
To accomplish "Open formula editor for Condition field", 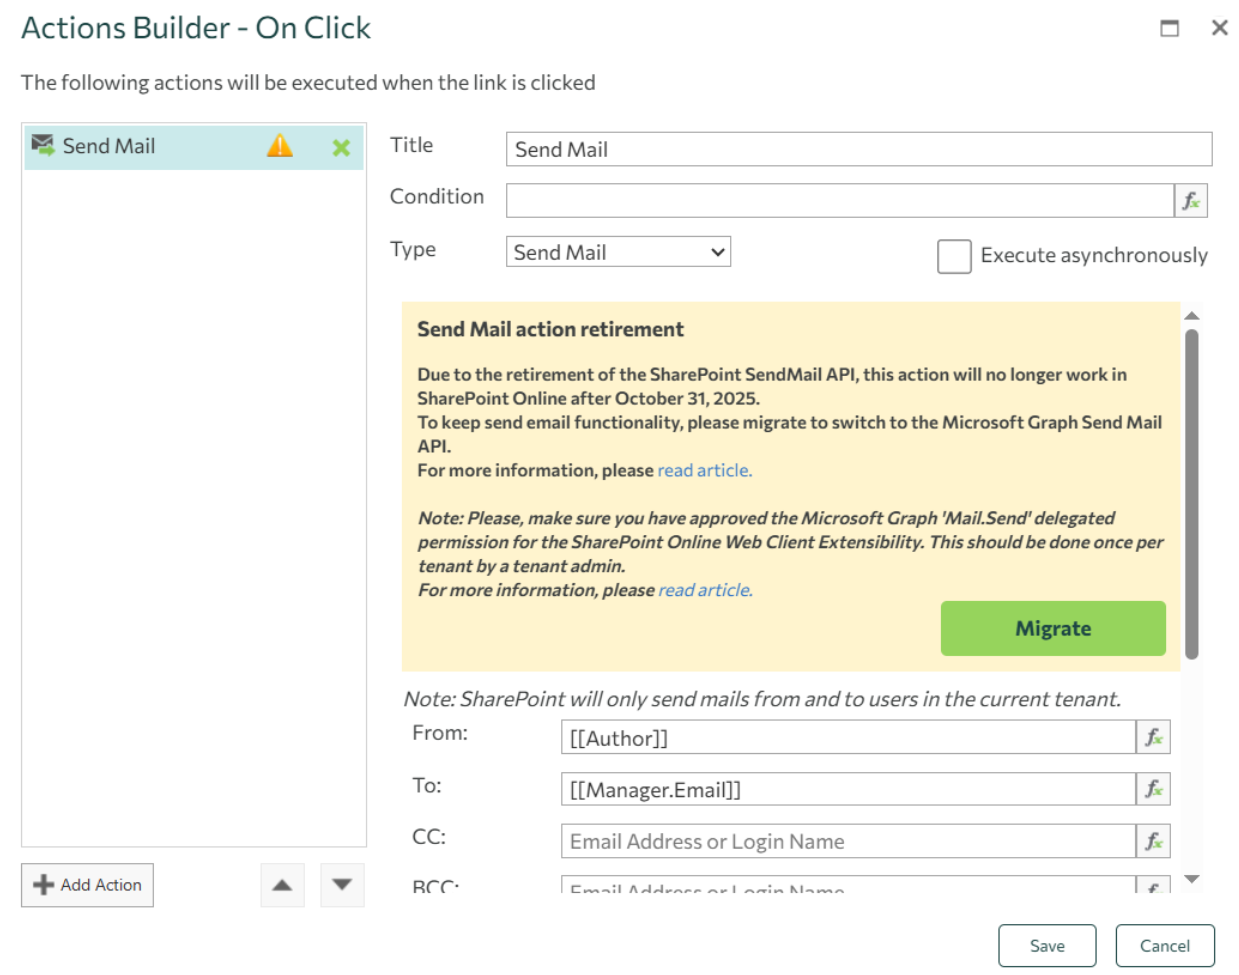I will (1190, 201).
